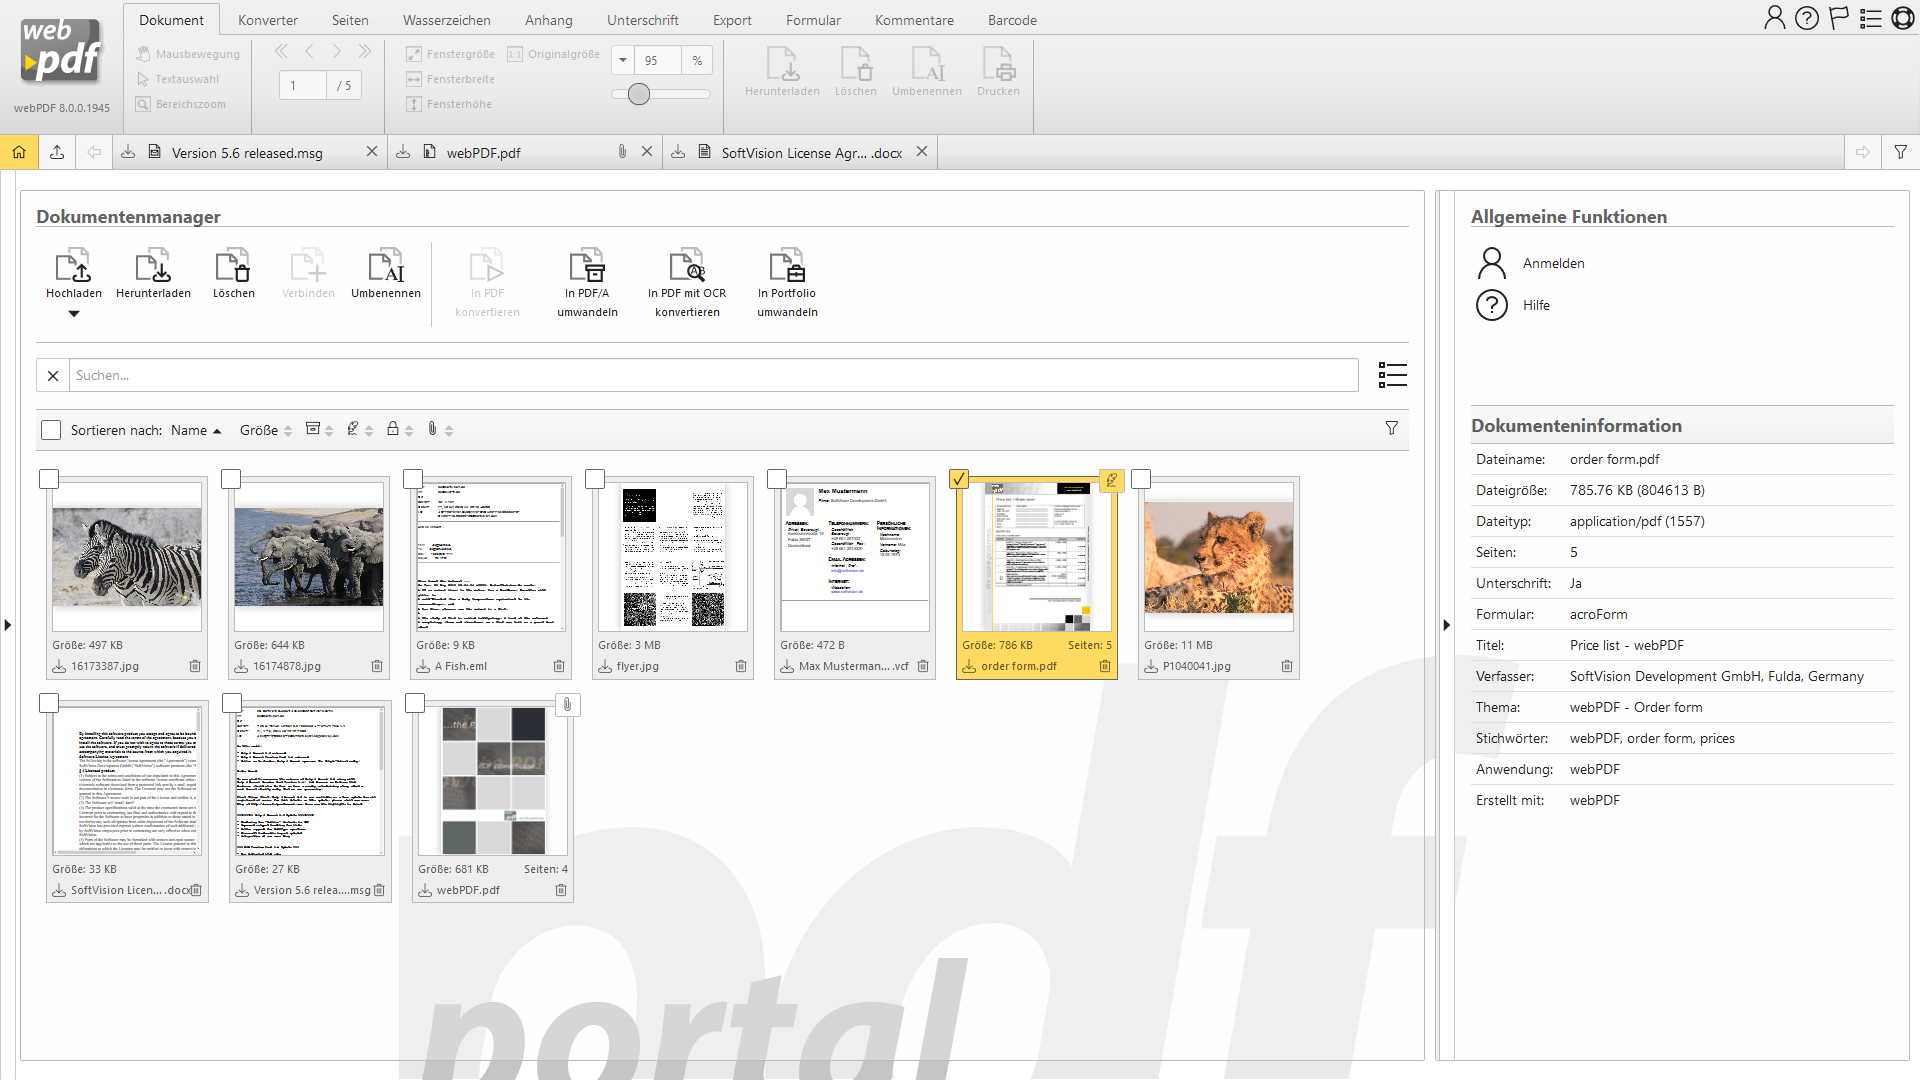Click the Anmelden link
Viewport: 1920px width, 1080px height.
pyautogui.click(x=1553, y=263)
